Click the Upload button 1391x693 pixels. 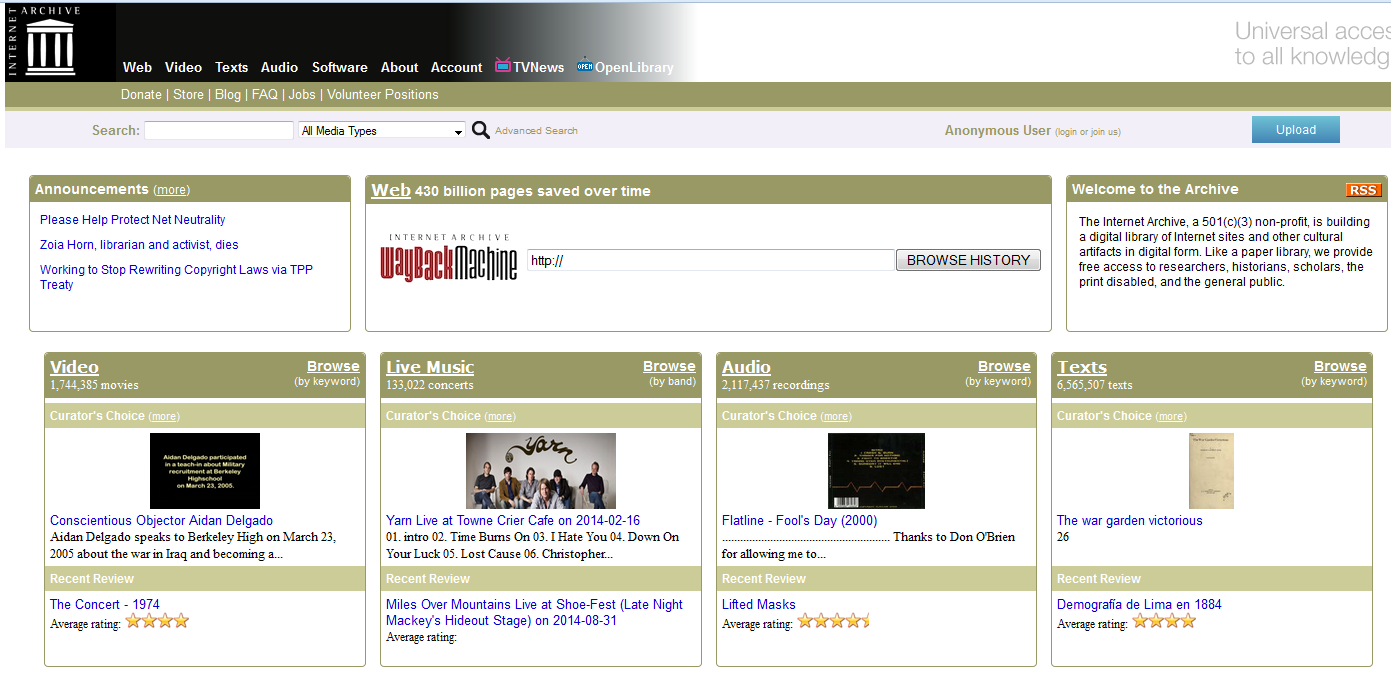pyautogui.click(x=1295, y=130)
